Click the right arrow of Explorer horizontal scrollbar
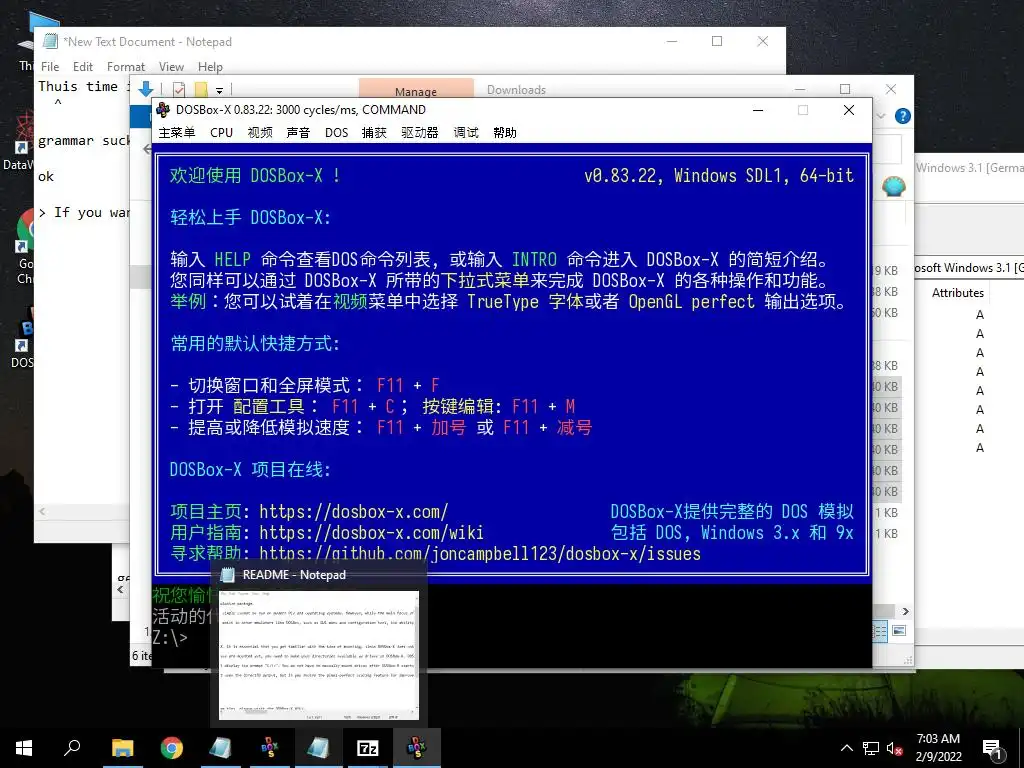This screenshot has width=1024, height=768. [905, 611]
